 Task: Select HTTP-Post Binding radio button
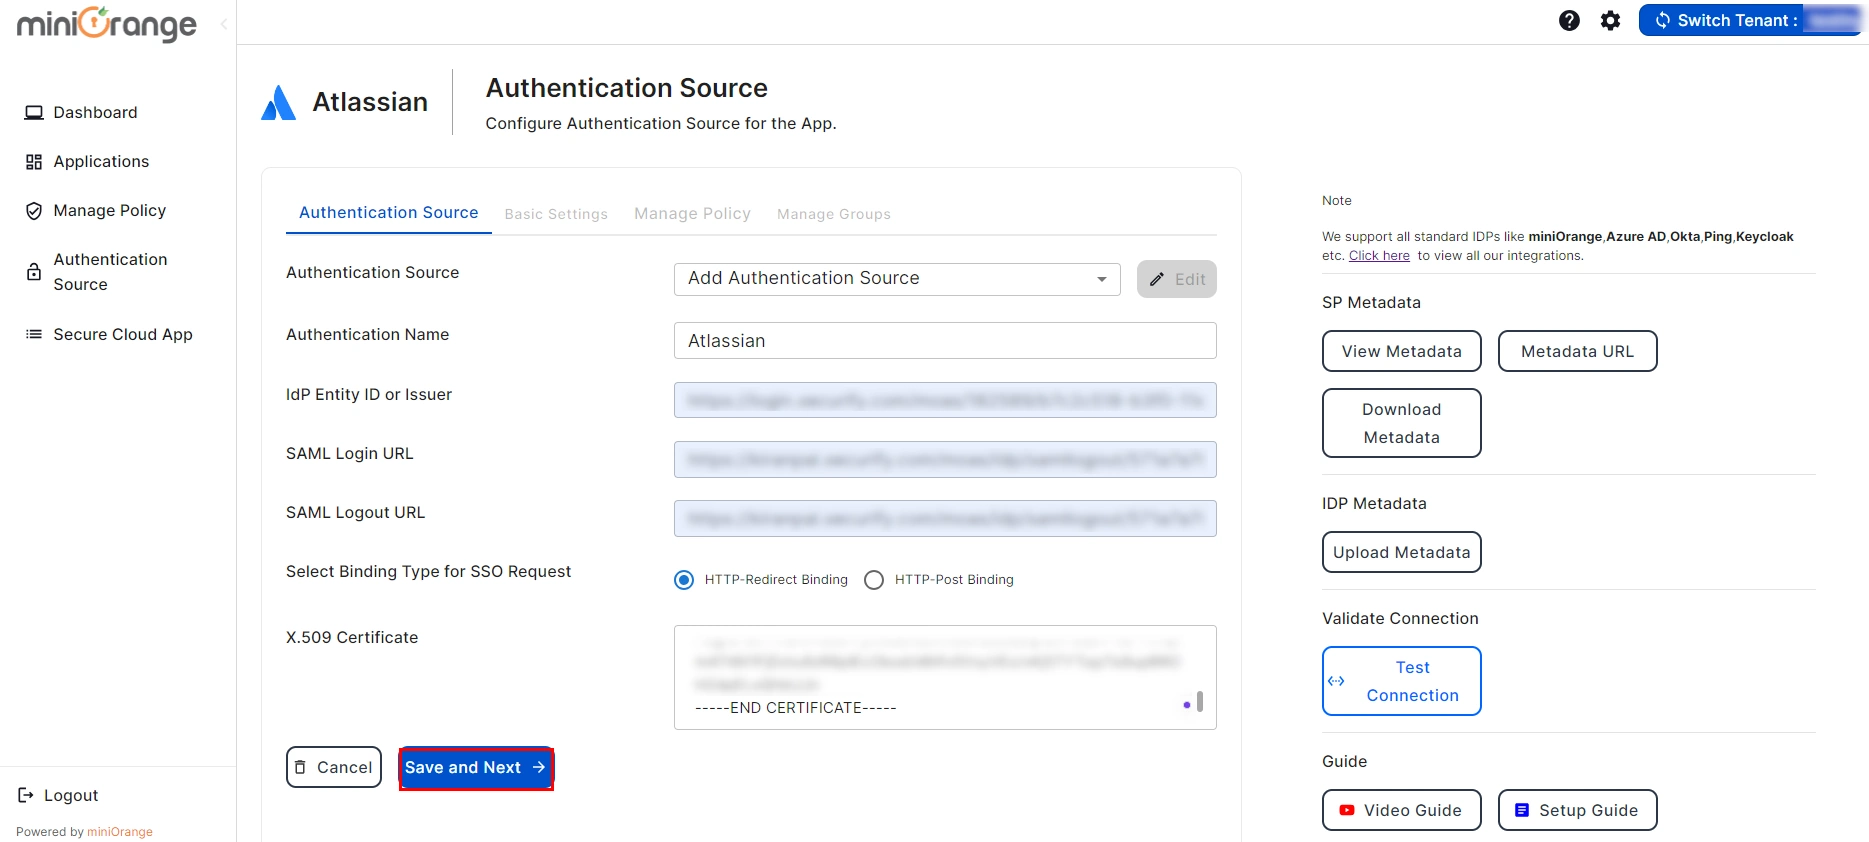[x=874, y=580]
